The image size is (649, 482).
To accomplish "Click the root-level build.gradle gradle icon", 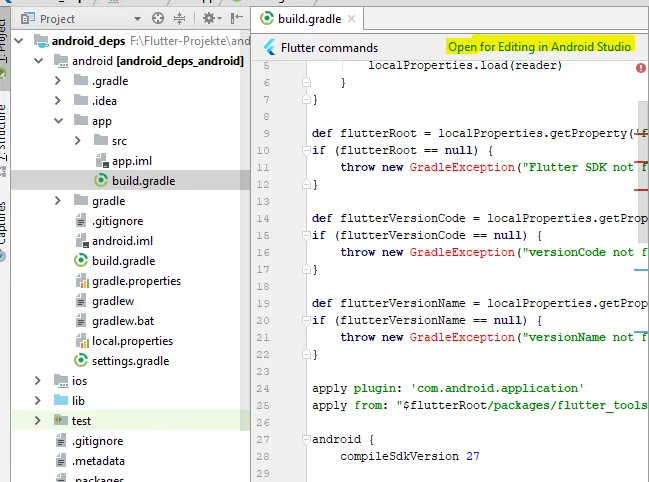I will click(81, 260).
